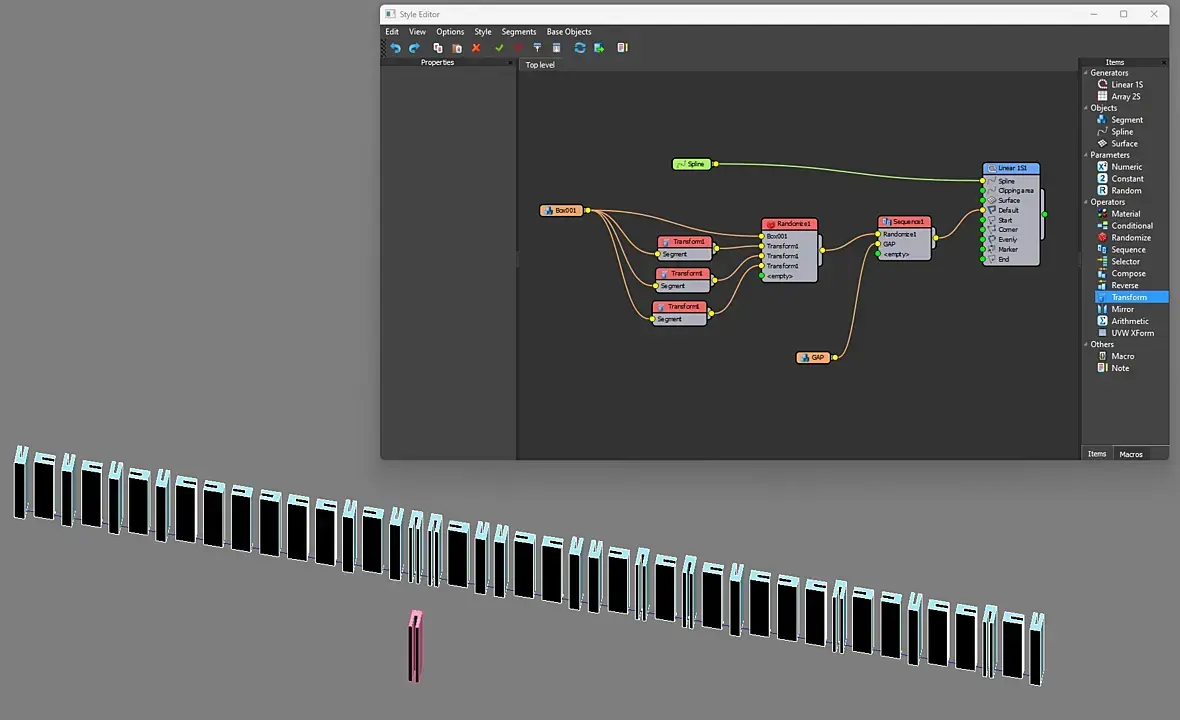
Task: Click the highlighted Transform operator item
Action: point(1131,297)
